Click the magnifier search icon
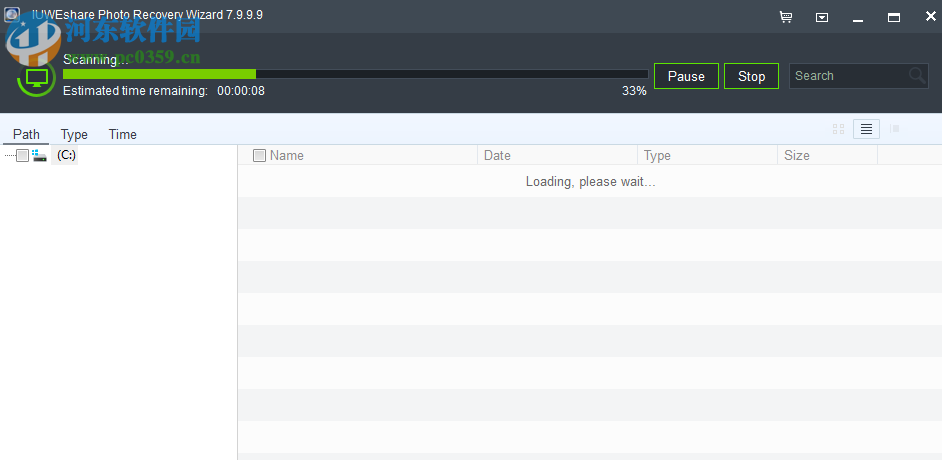The height and width of the screenshot is (460, 942). [917, 76]
